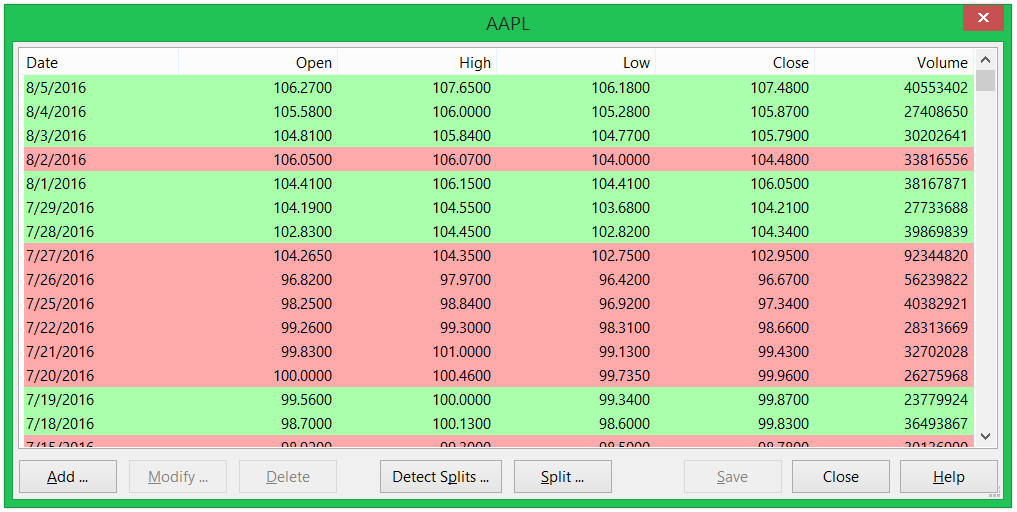Sort by the Date column header

[101, 62]
